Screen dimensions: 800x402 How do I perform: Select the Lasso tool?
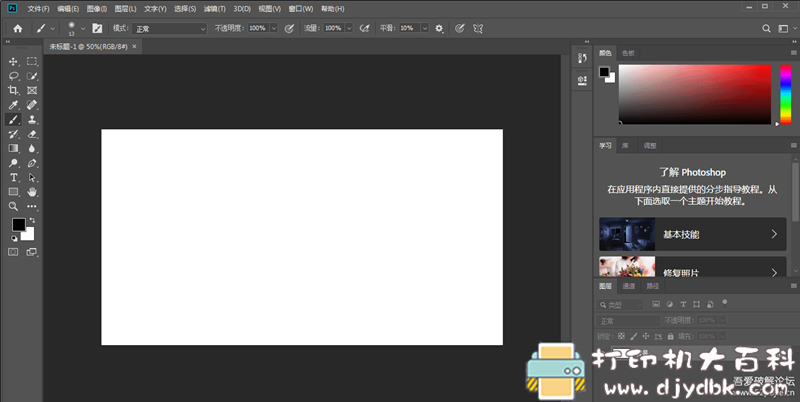point(13,76)
